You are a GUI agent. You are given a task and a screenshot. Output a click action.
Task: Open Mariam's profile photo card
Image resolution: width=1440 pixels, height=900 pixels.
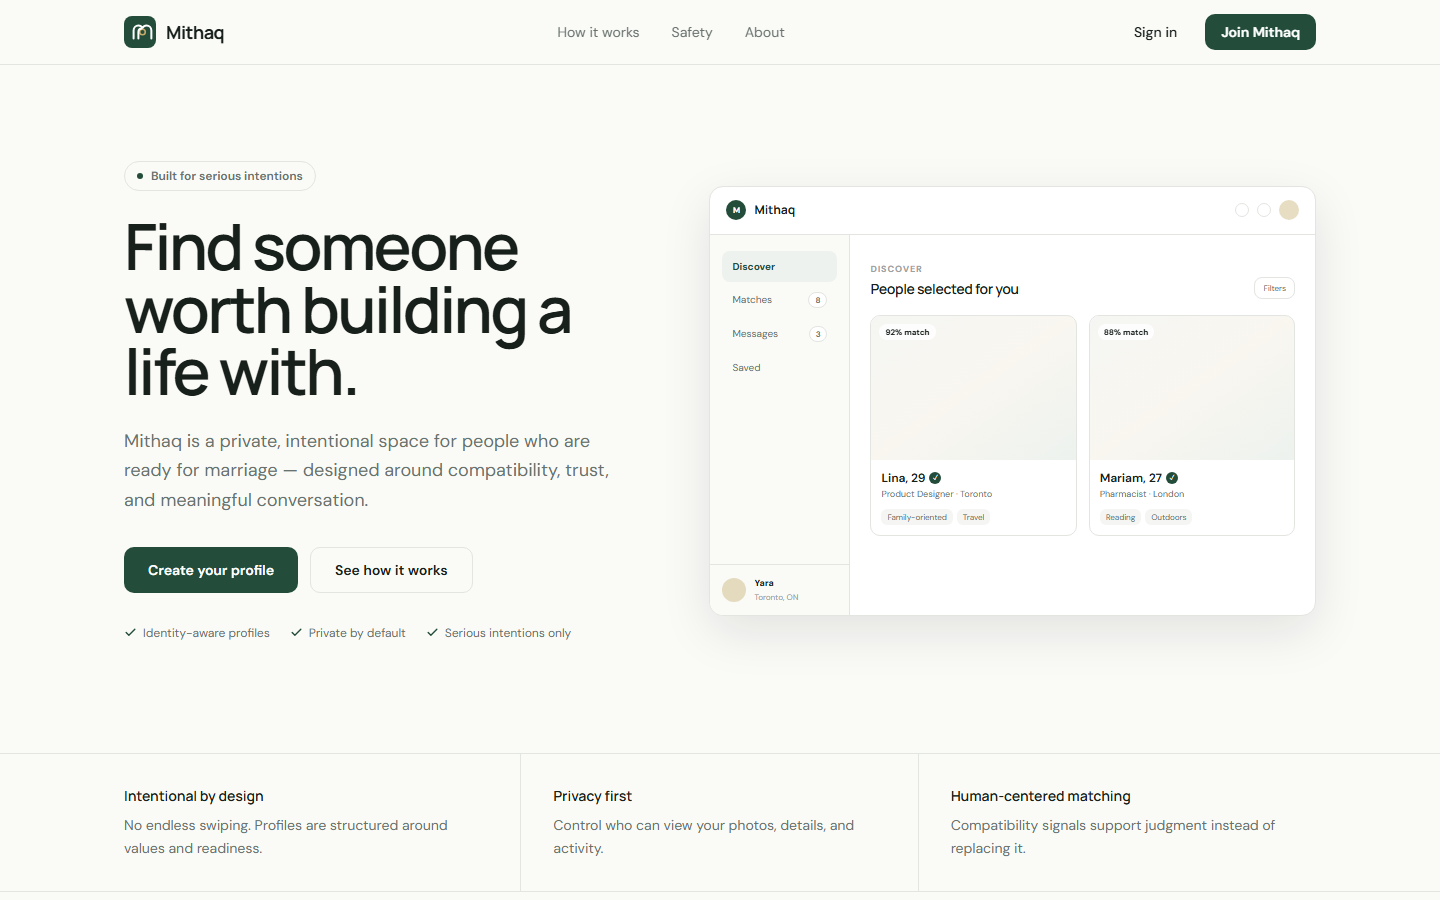click(1192, 388)
